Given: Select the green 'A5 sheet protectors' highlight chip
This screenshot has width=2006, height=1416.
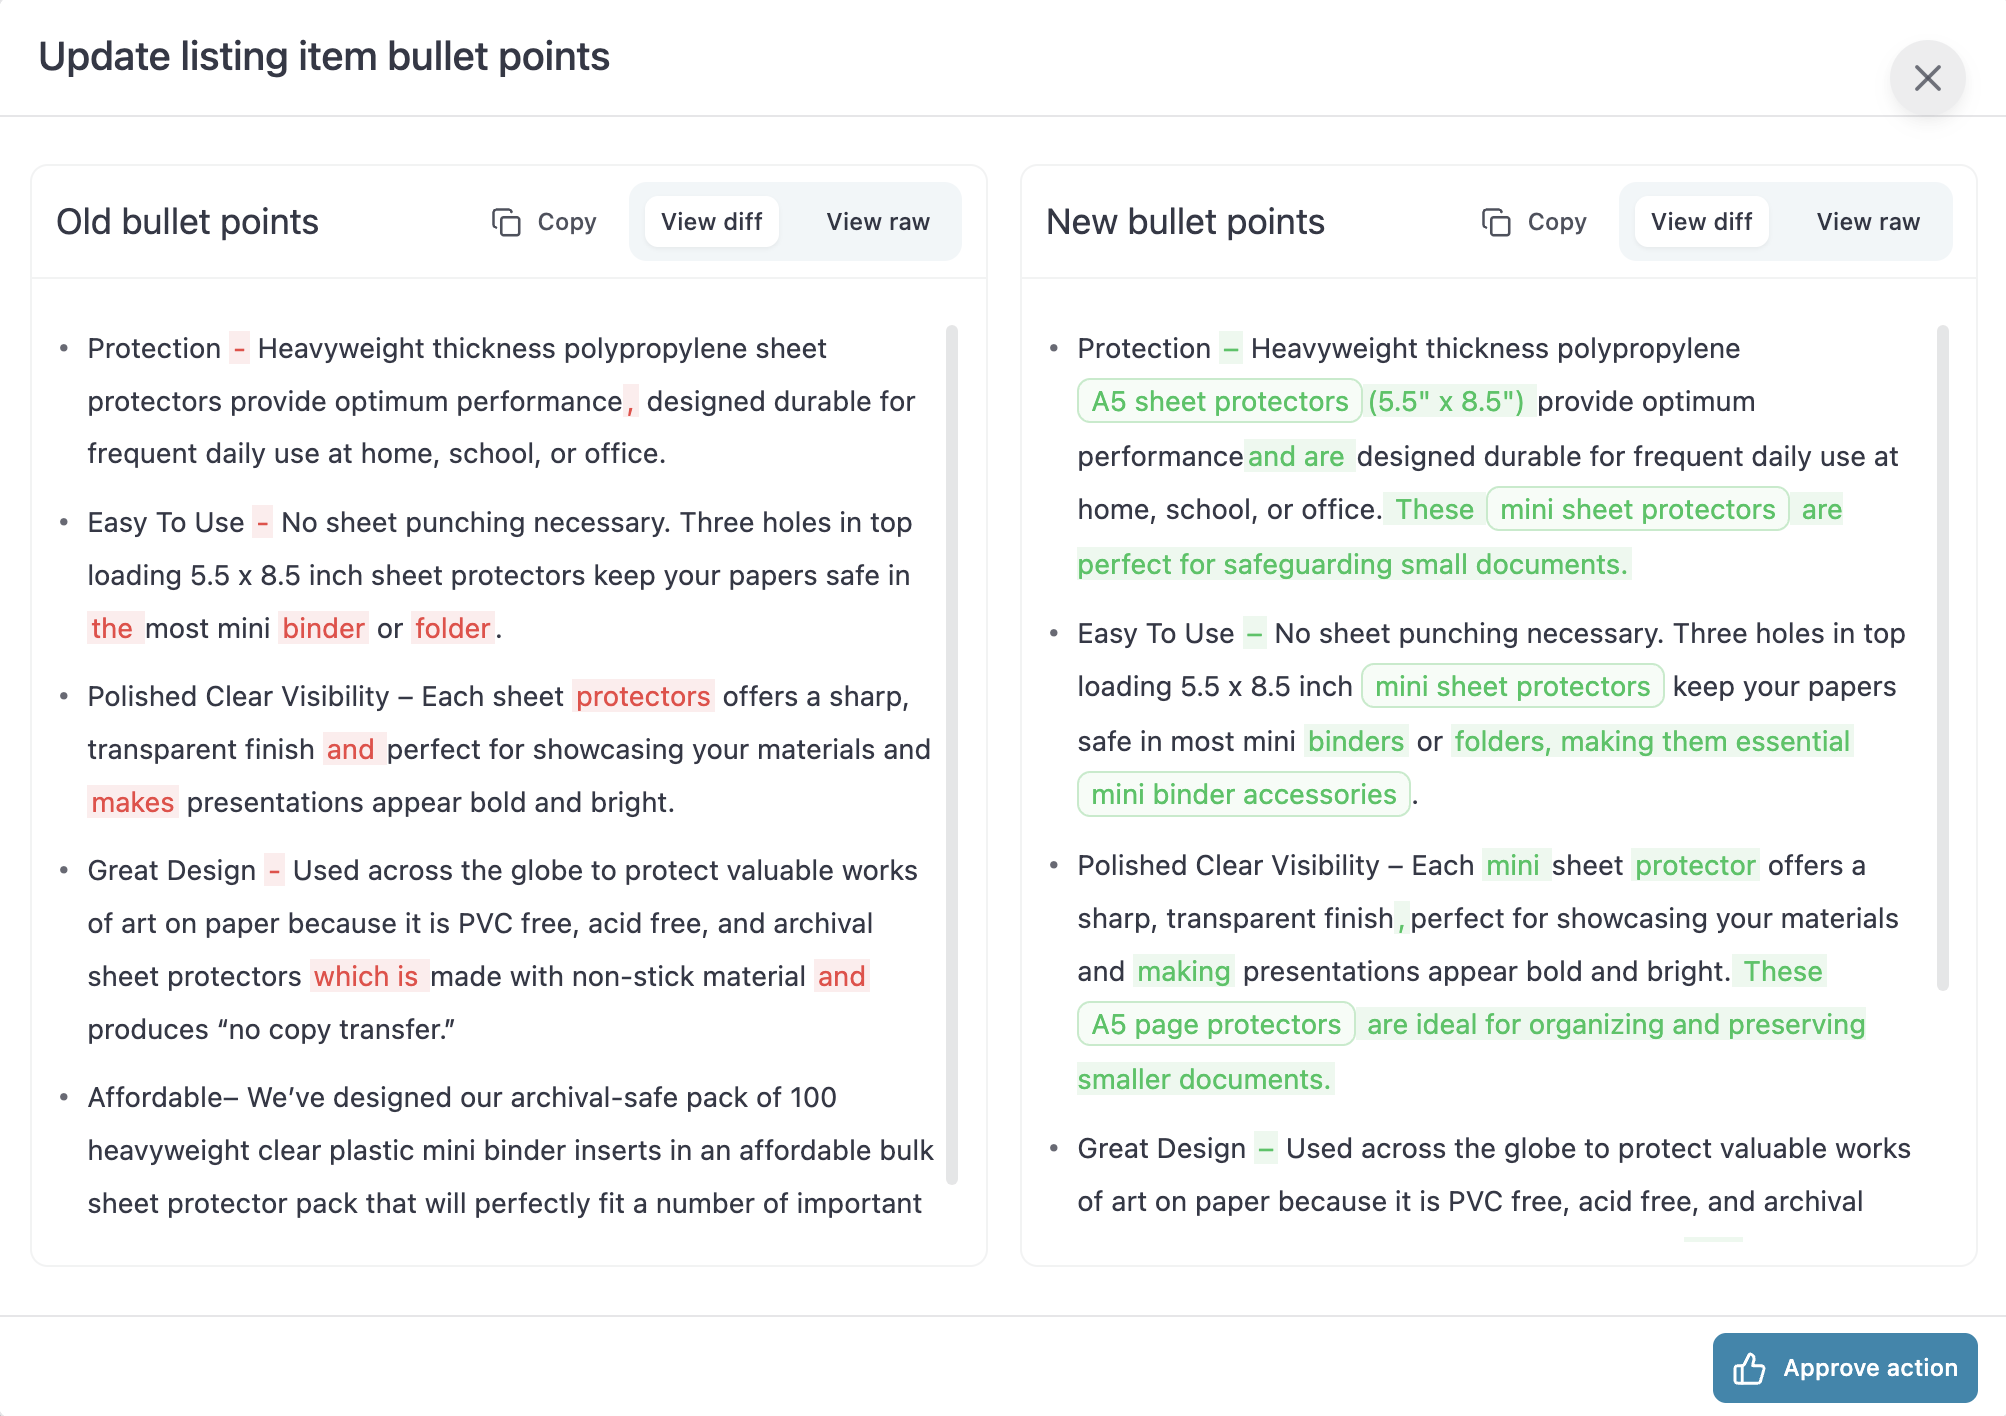Looking at the screenshot, I should click(1218, 401).
